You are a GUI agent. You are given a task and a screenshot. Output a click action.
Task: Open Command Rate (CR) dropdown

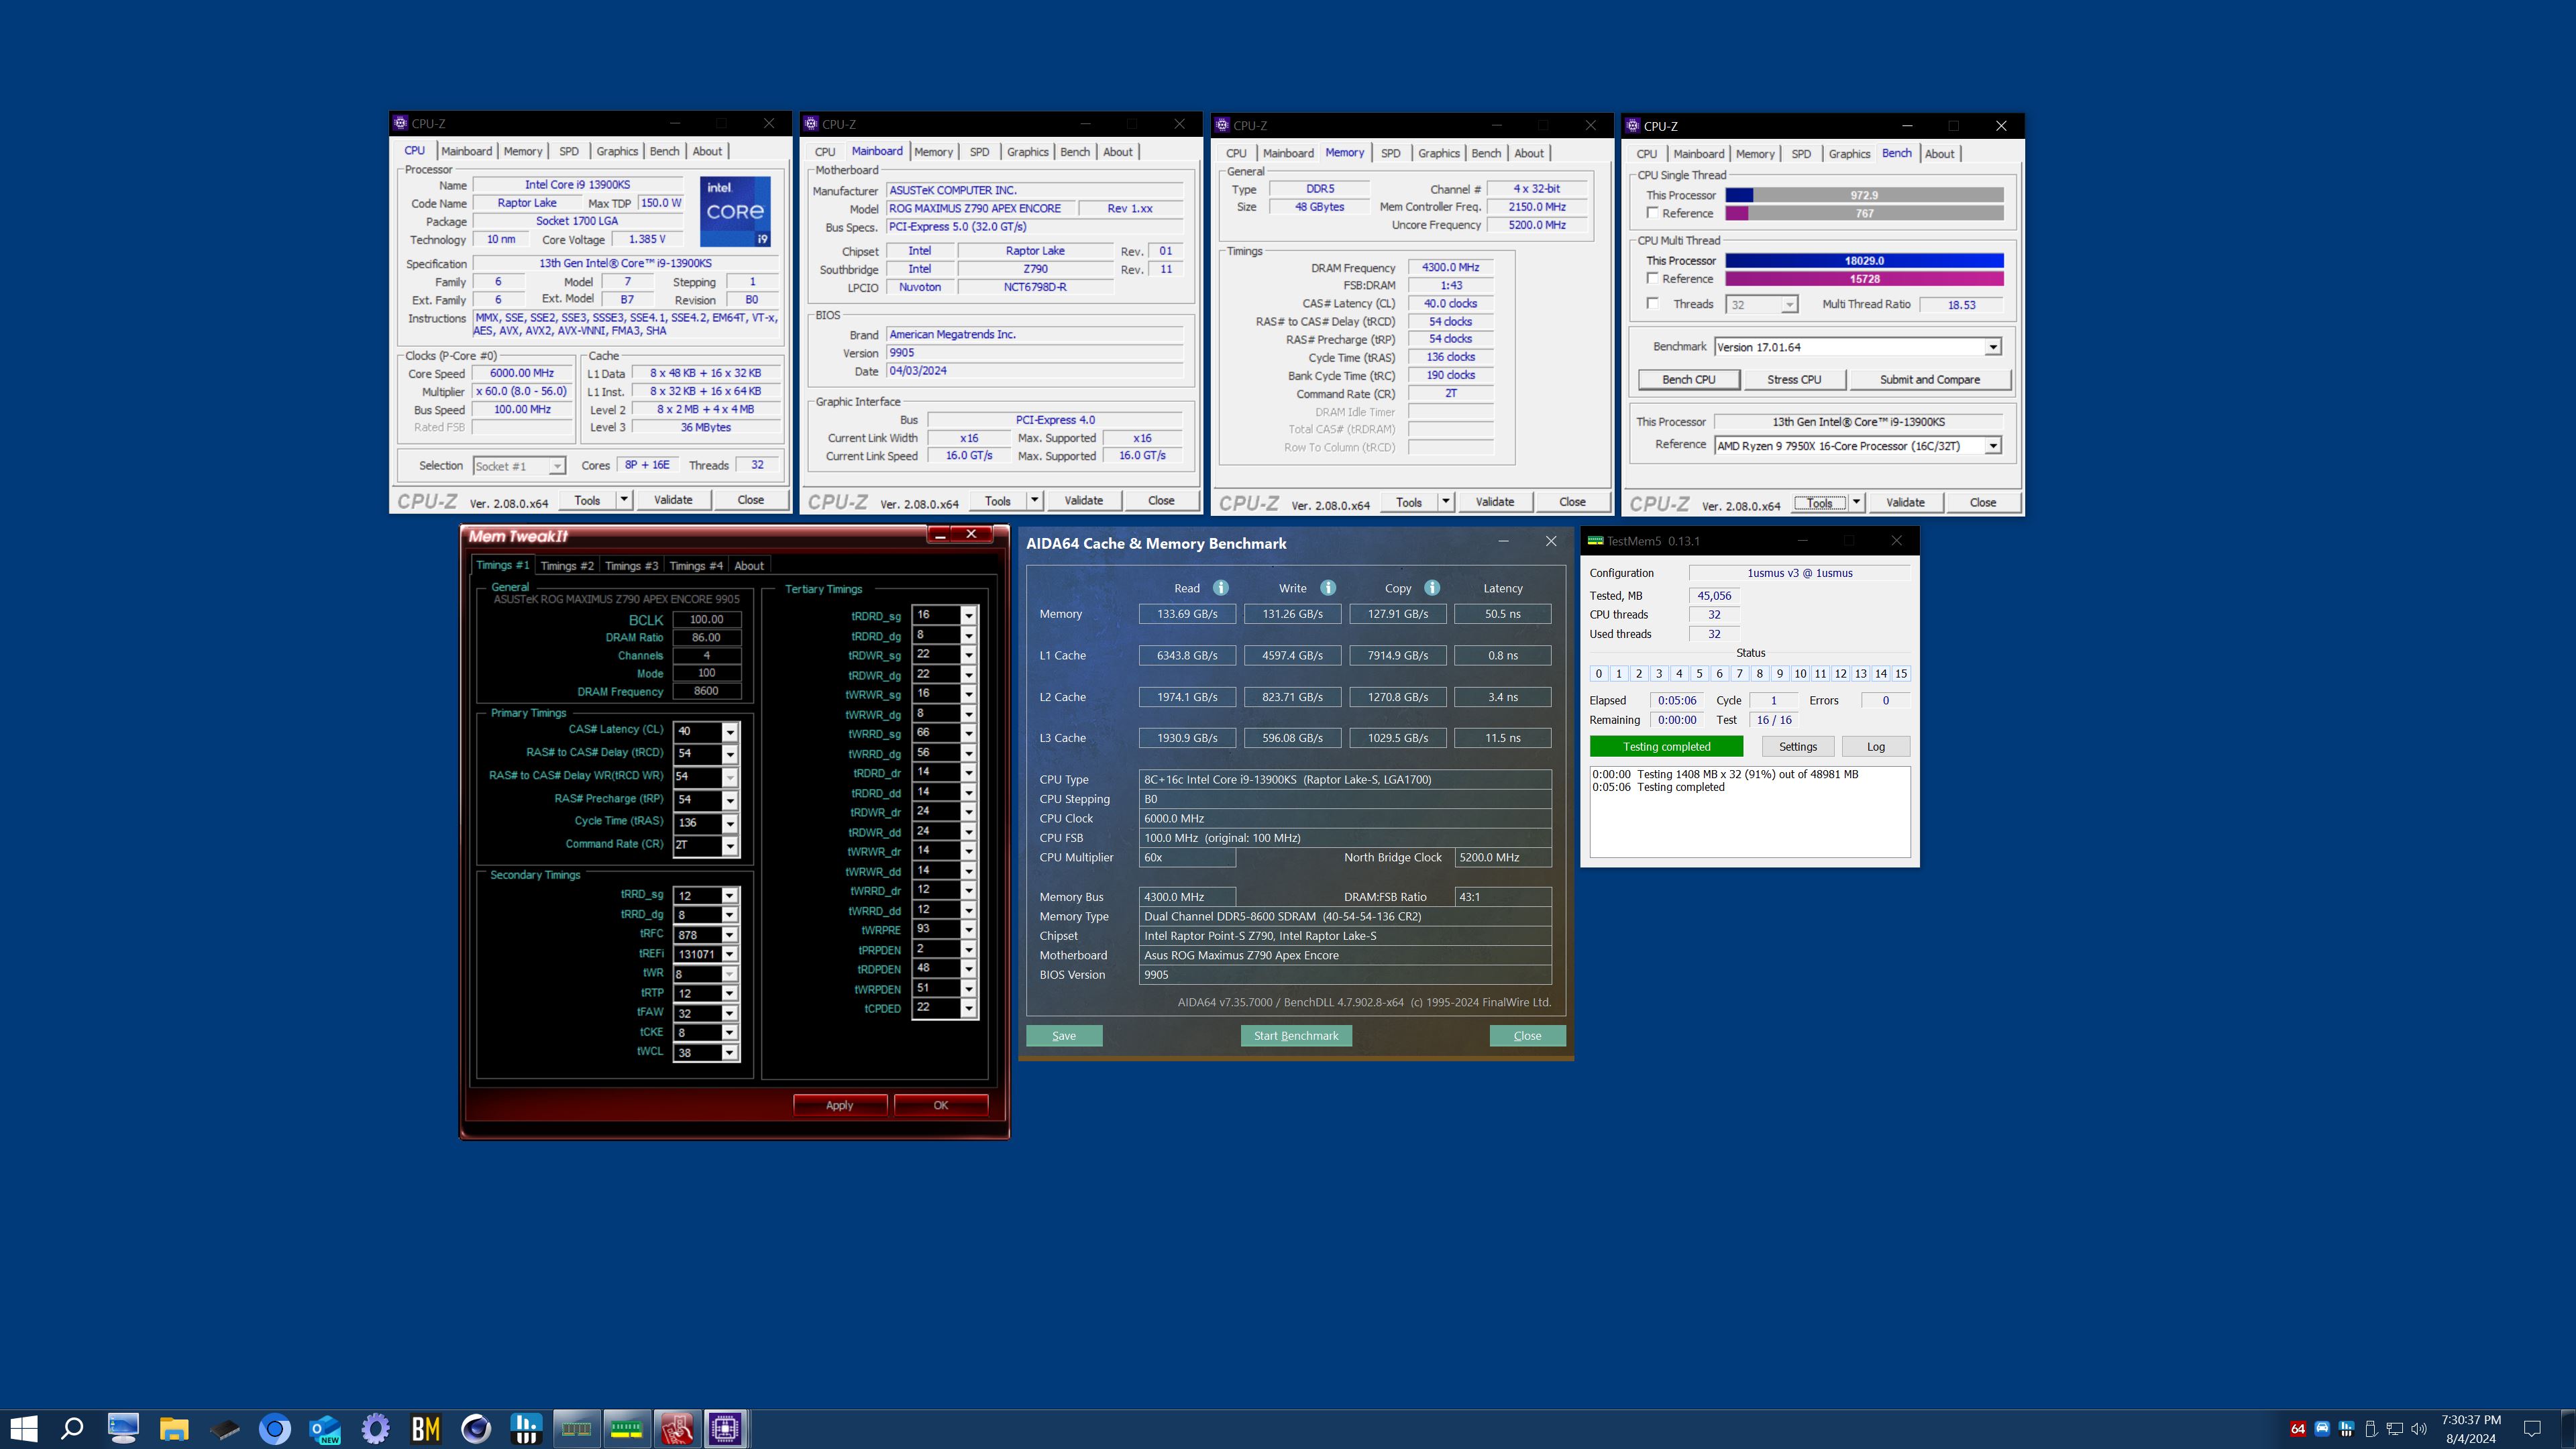pyautogui.click(x=730, y=846)
